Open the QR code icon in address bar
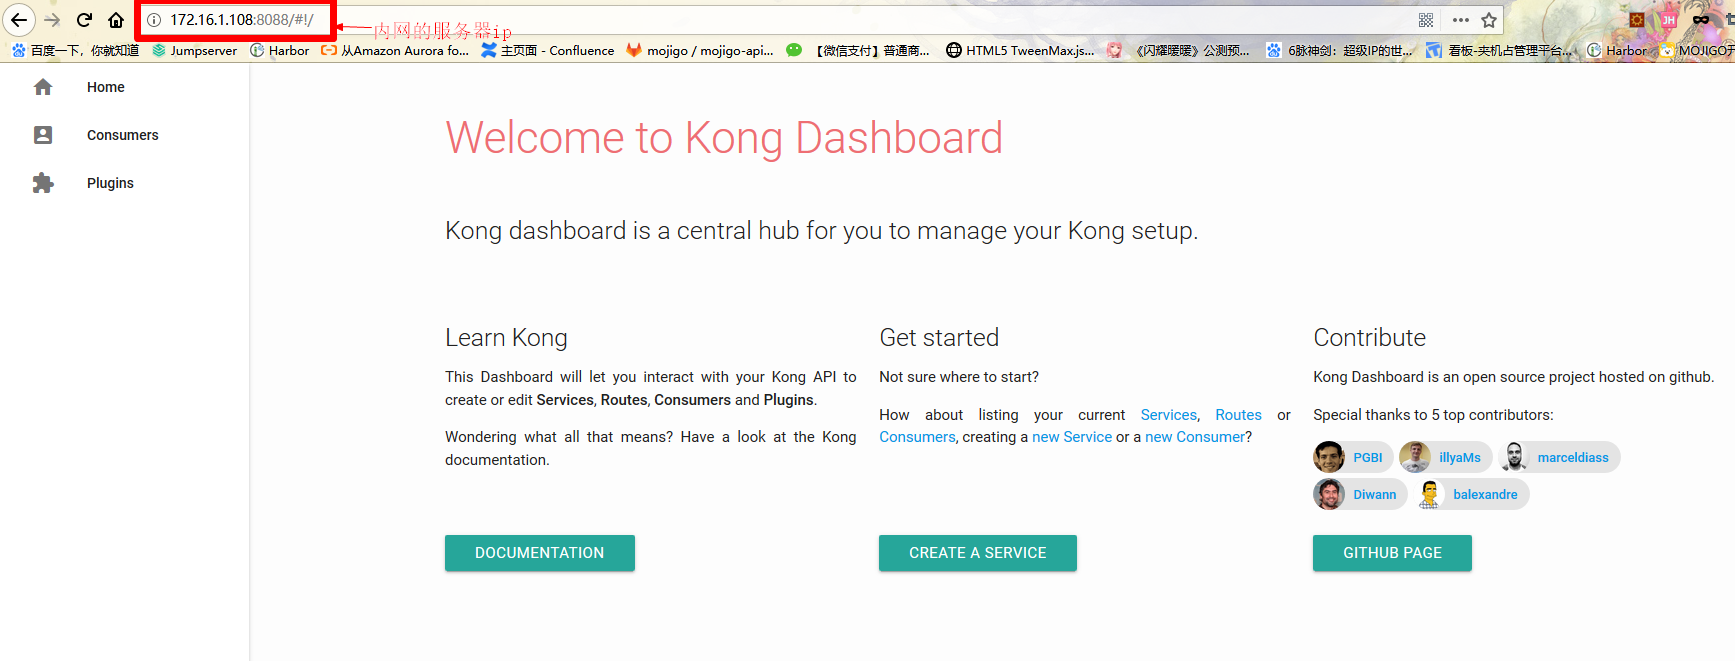This screenshot has height=661, width=1735. [1426, 20]
